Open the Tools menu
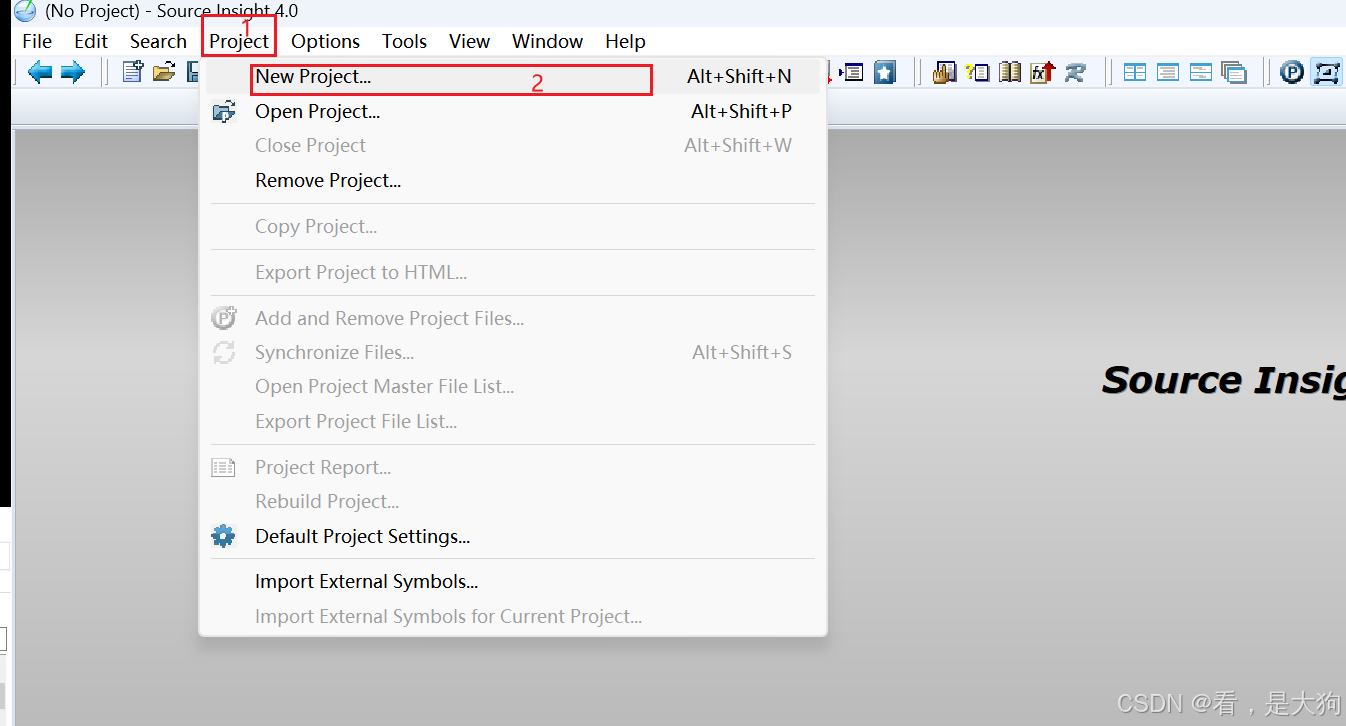1346x726 pixels. [x=404, y=41]
